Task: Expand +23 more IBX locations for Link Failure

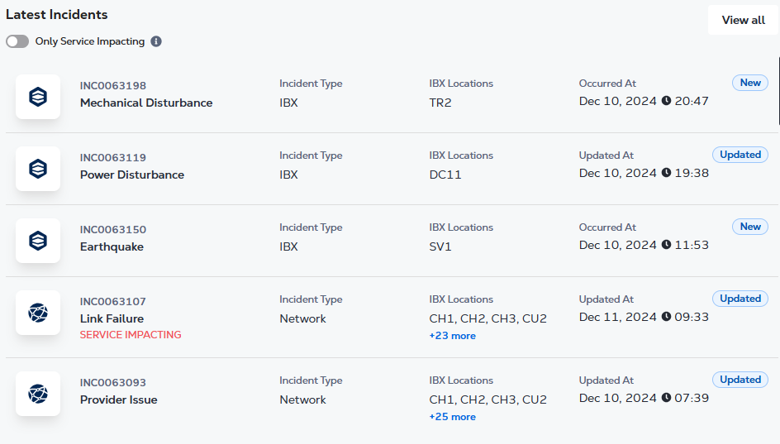Action: pos(452,336)
